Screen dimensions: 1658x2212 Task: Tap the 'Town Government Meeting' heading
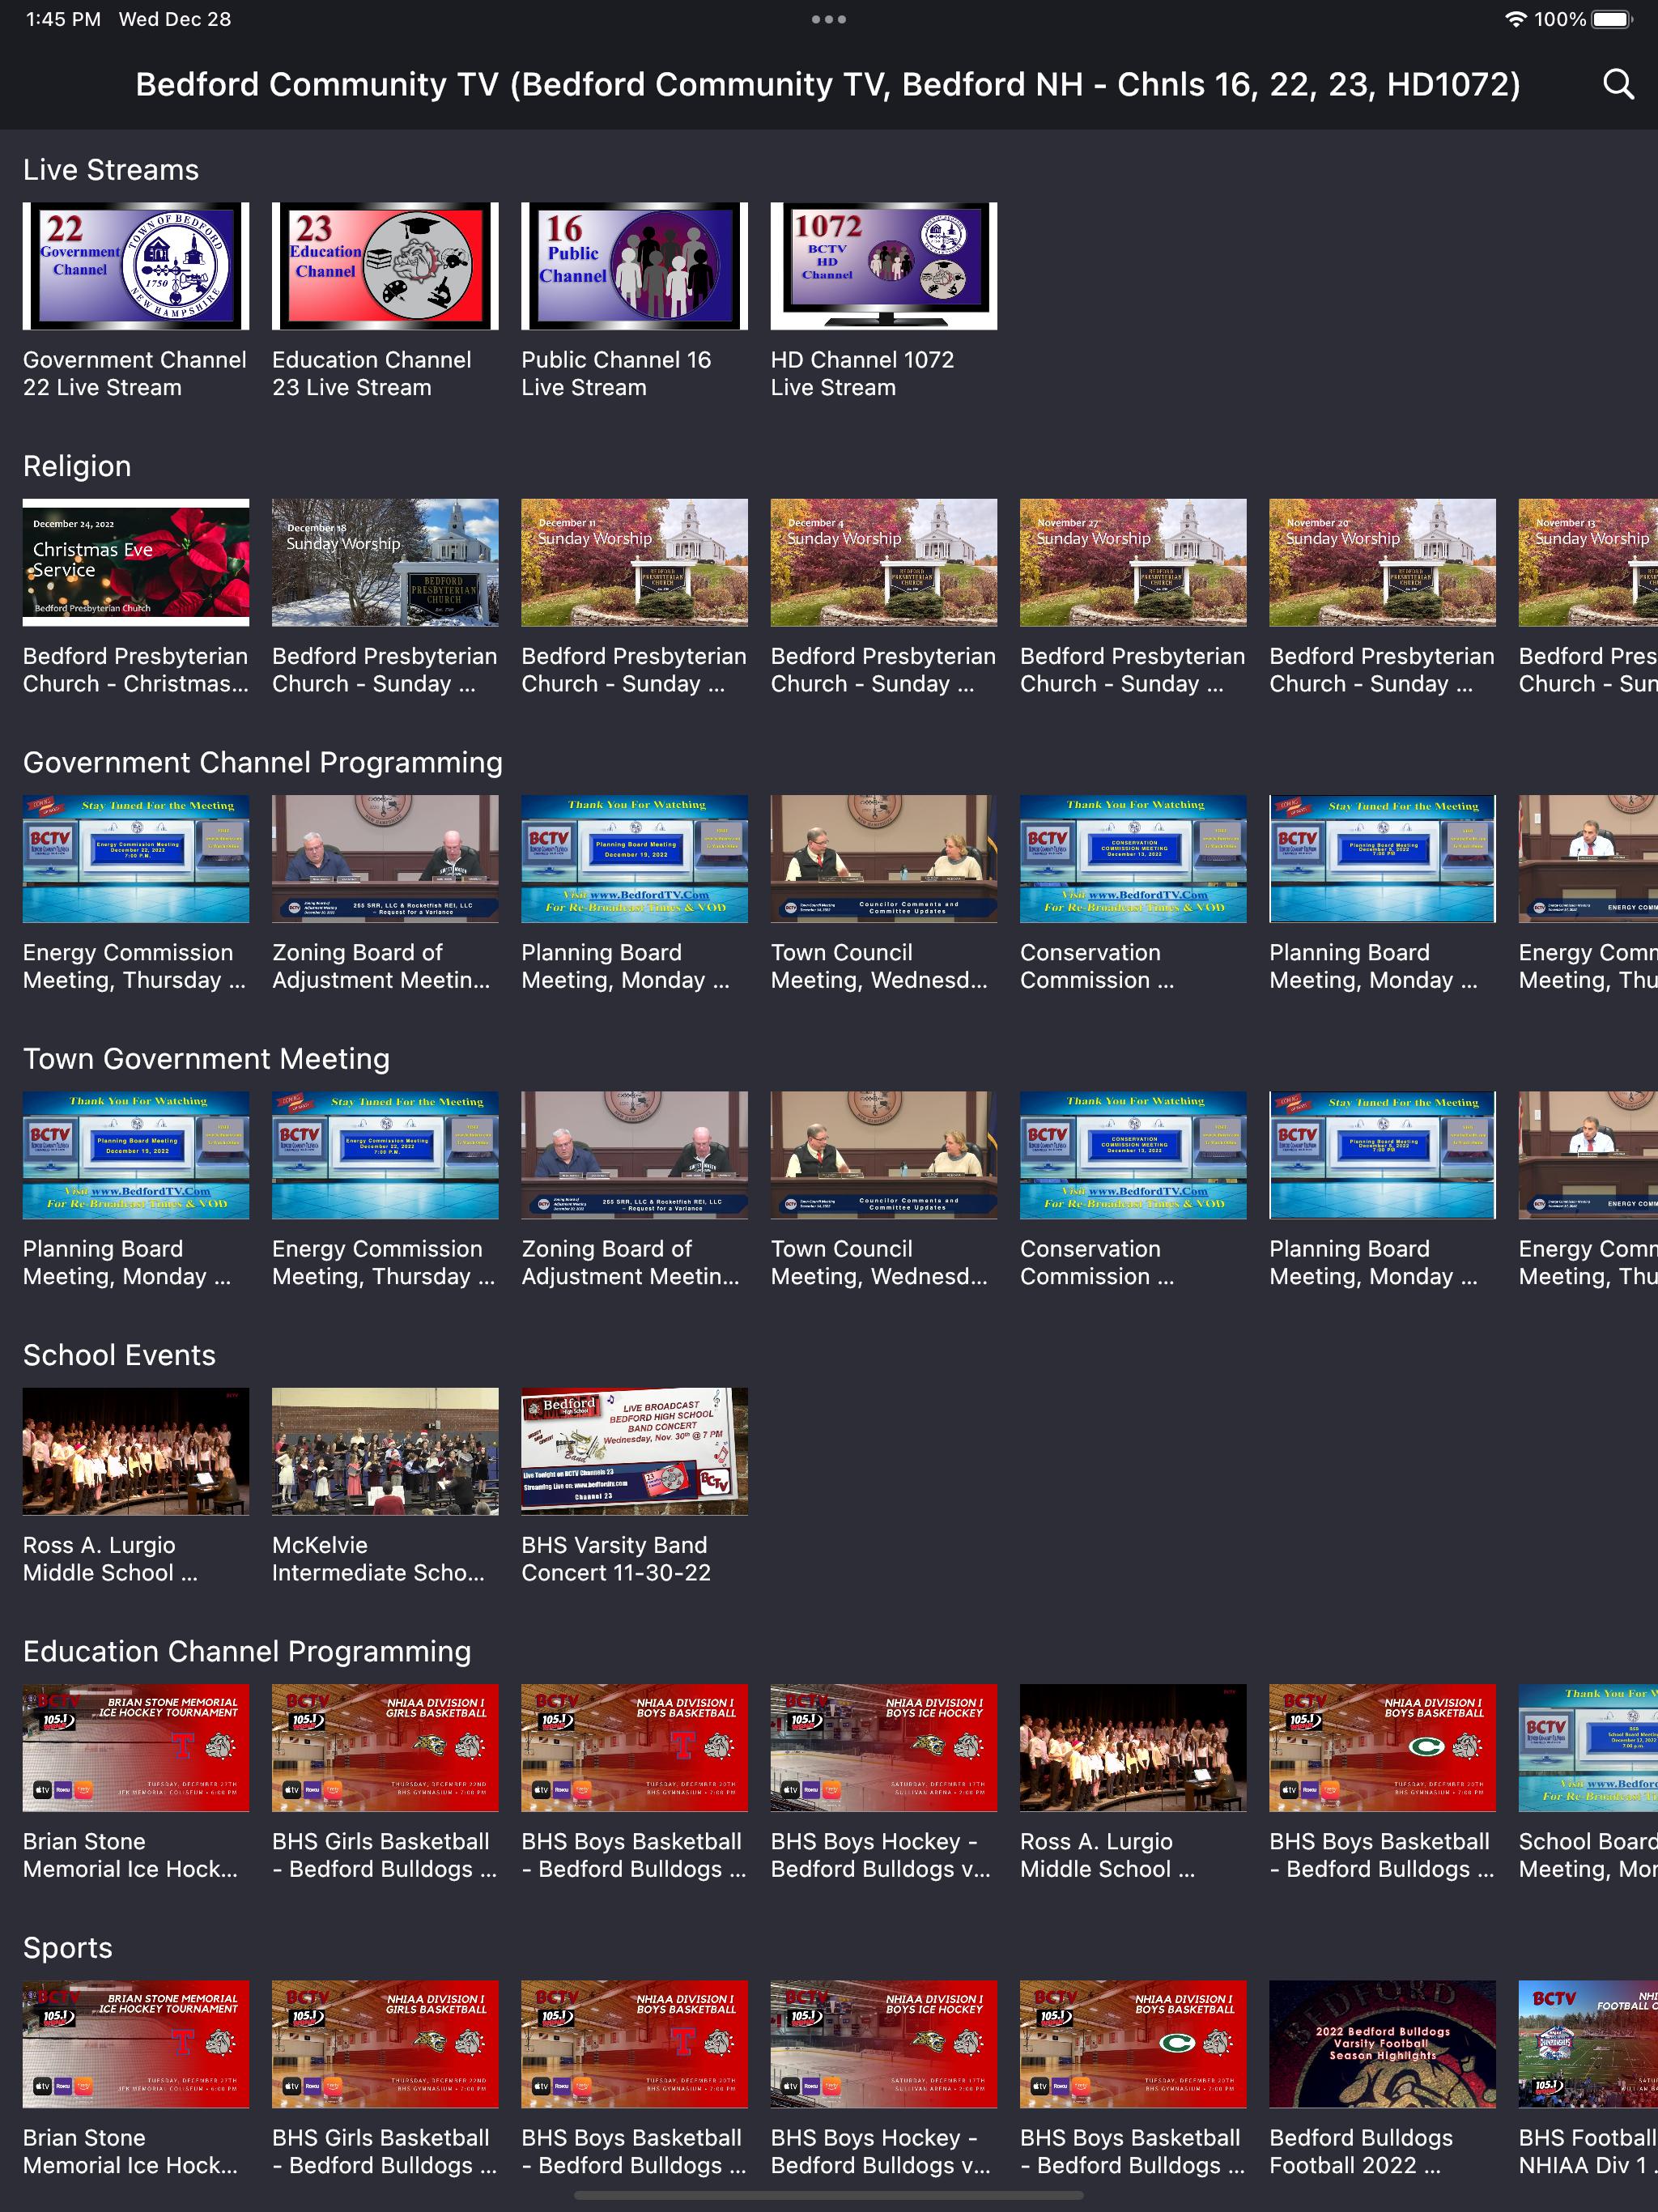(x=206, y=1059)
